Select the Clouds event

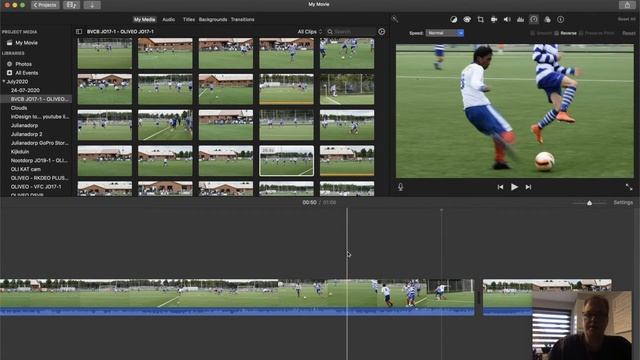point(19,108)
